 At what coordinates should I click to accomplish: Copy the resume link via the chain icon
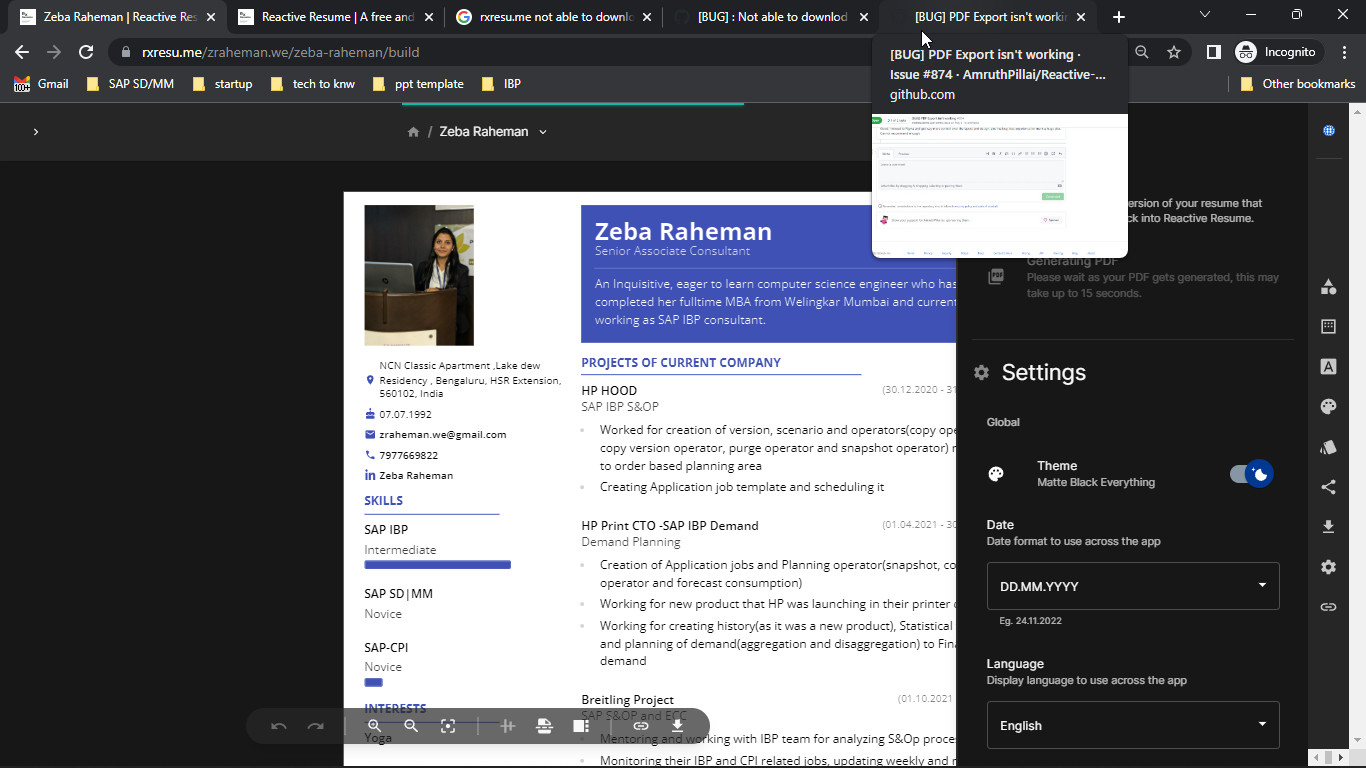(640, 727)
